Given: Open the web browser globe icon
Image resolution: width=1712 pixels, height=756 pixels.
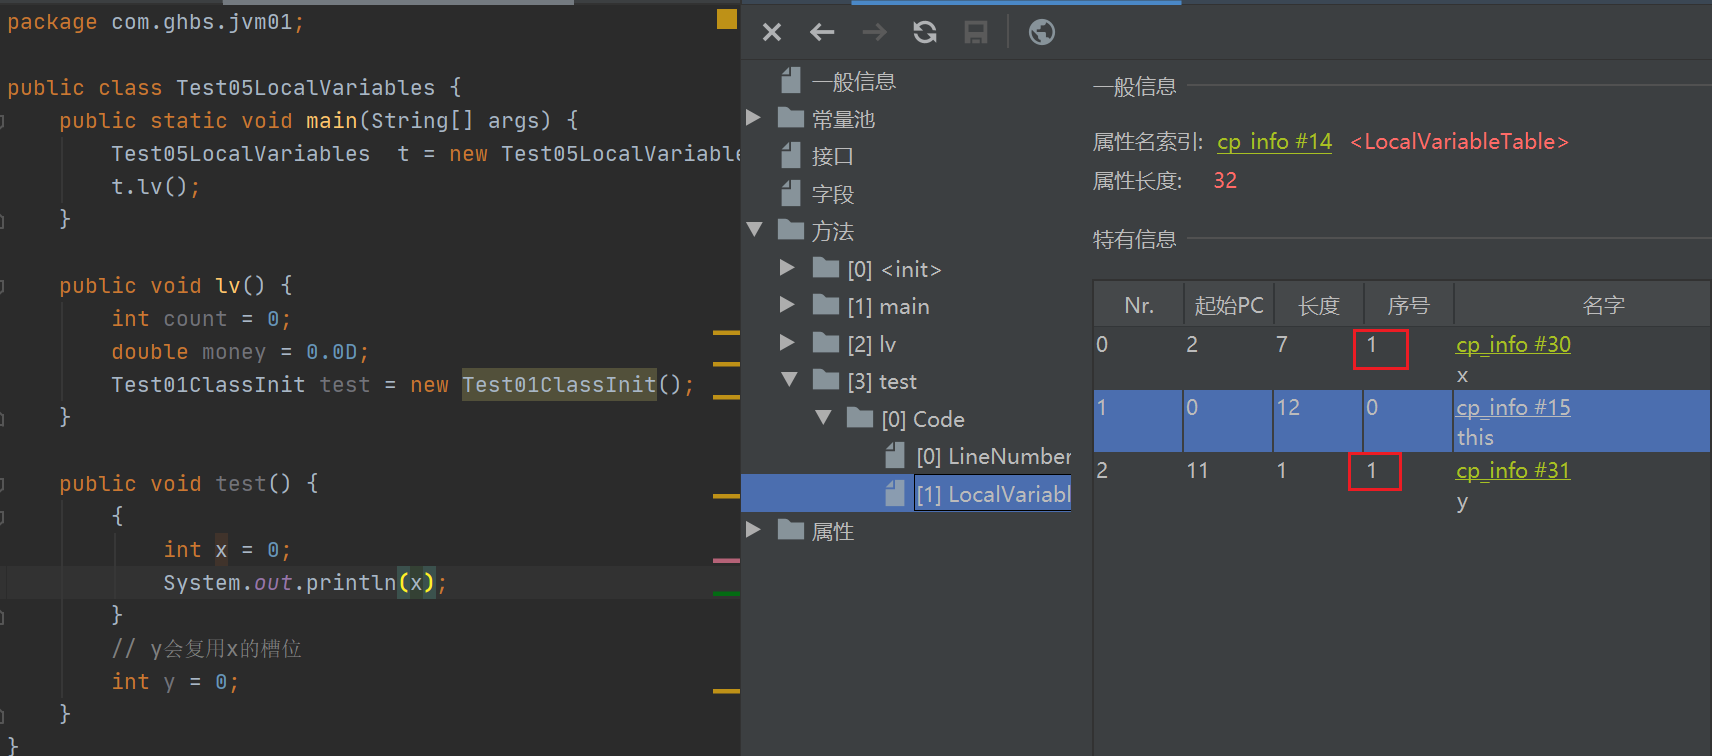Looking at the screenshot, I should 1042,32.
